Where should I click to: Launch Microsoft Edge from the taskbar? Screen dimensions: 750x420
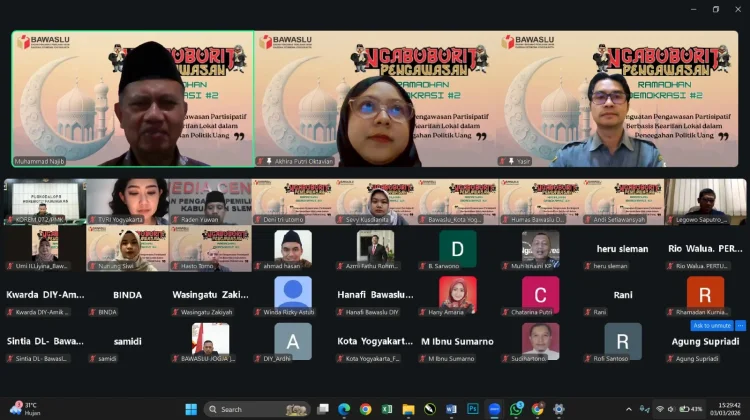pos(344,409)
